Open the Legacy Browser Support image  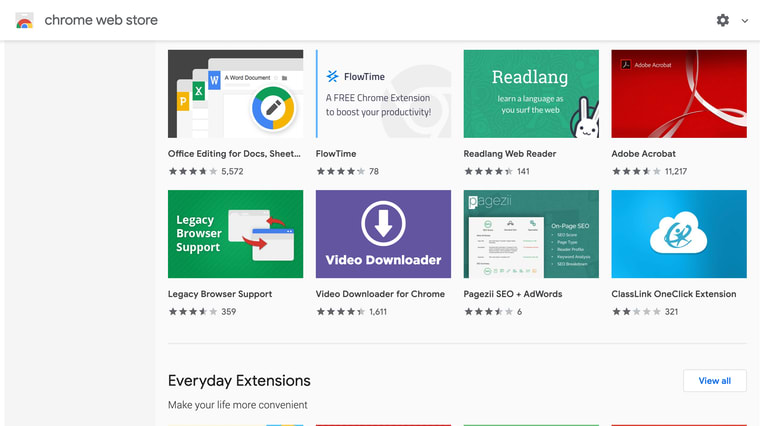pos(236,234)
